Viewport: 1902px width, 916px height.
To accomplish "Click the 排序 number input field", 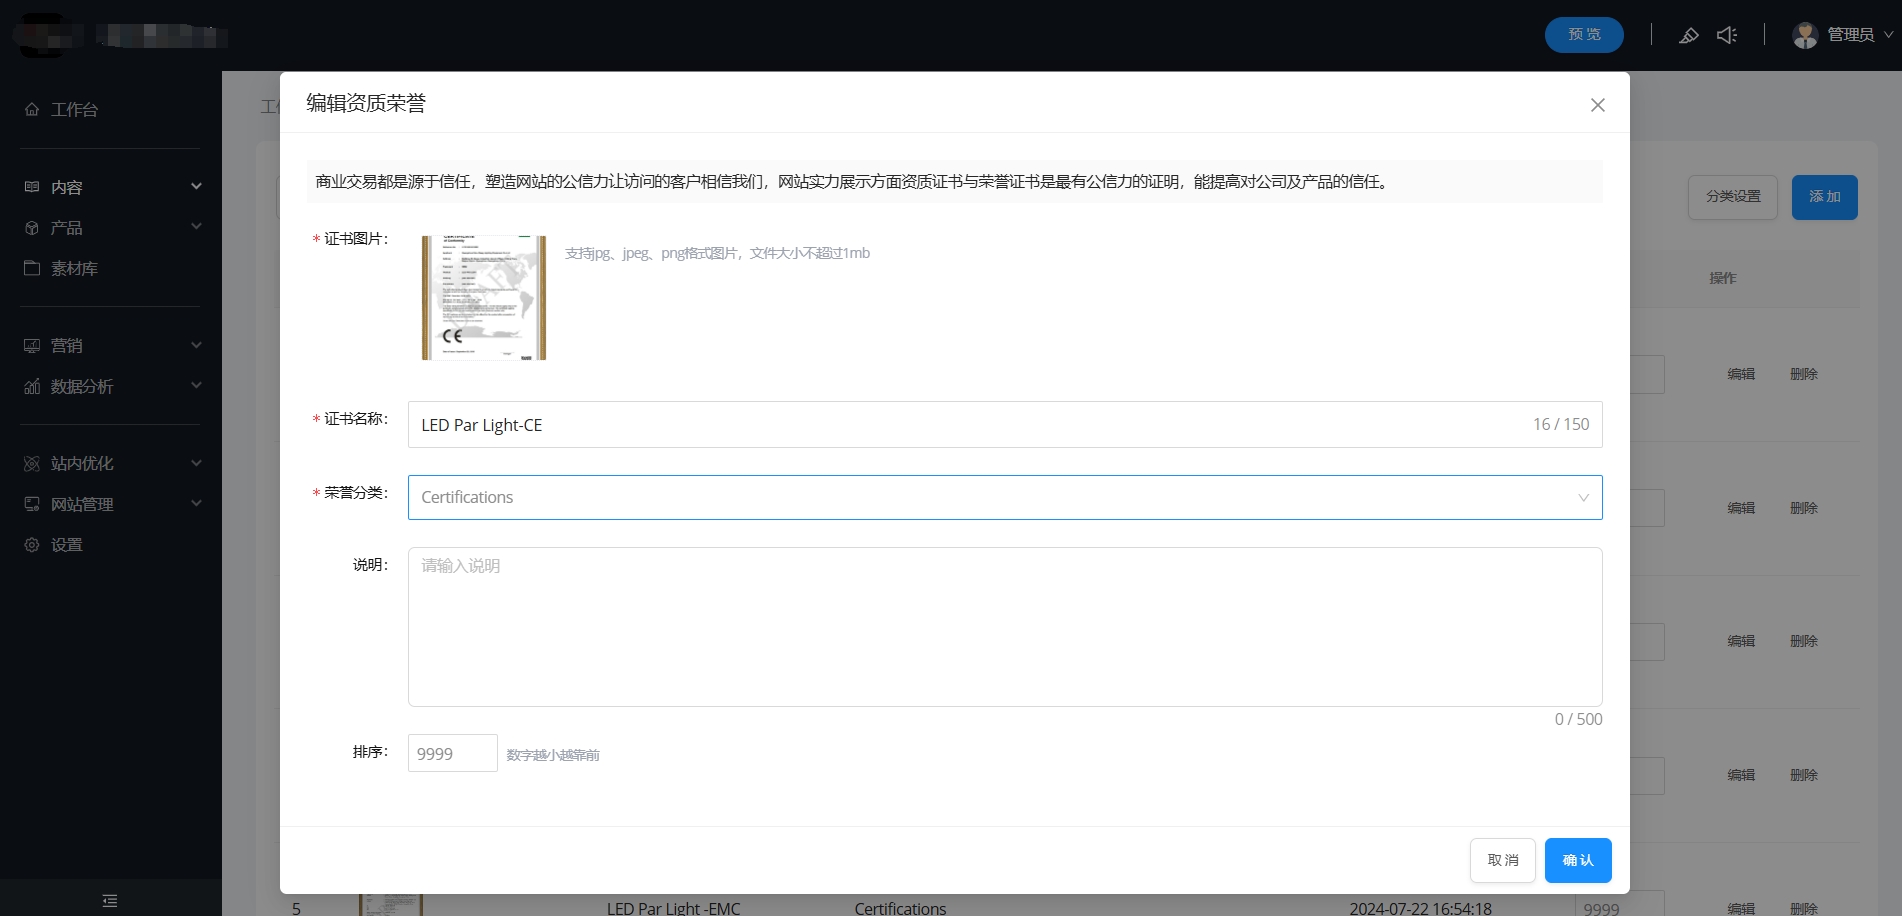I will point(452,754).
